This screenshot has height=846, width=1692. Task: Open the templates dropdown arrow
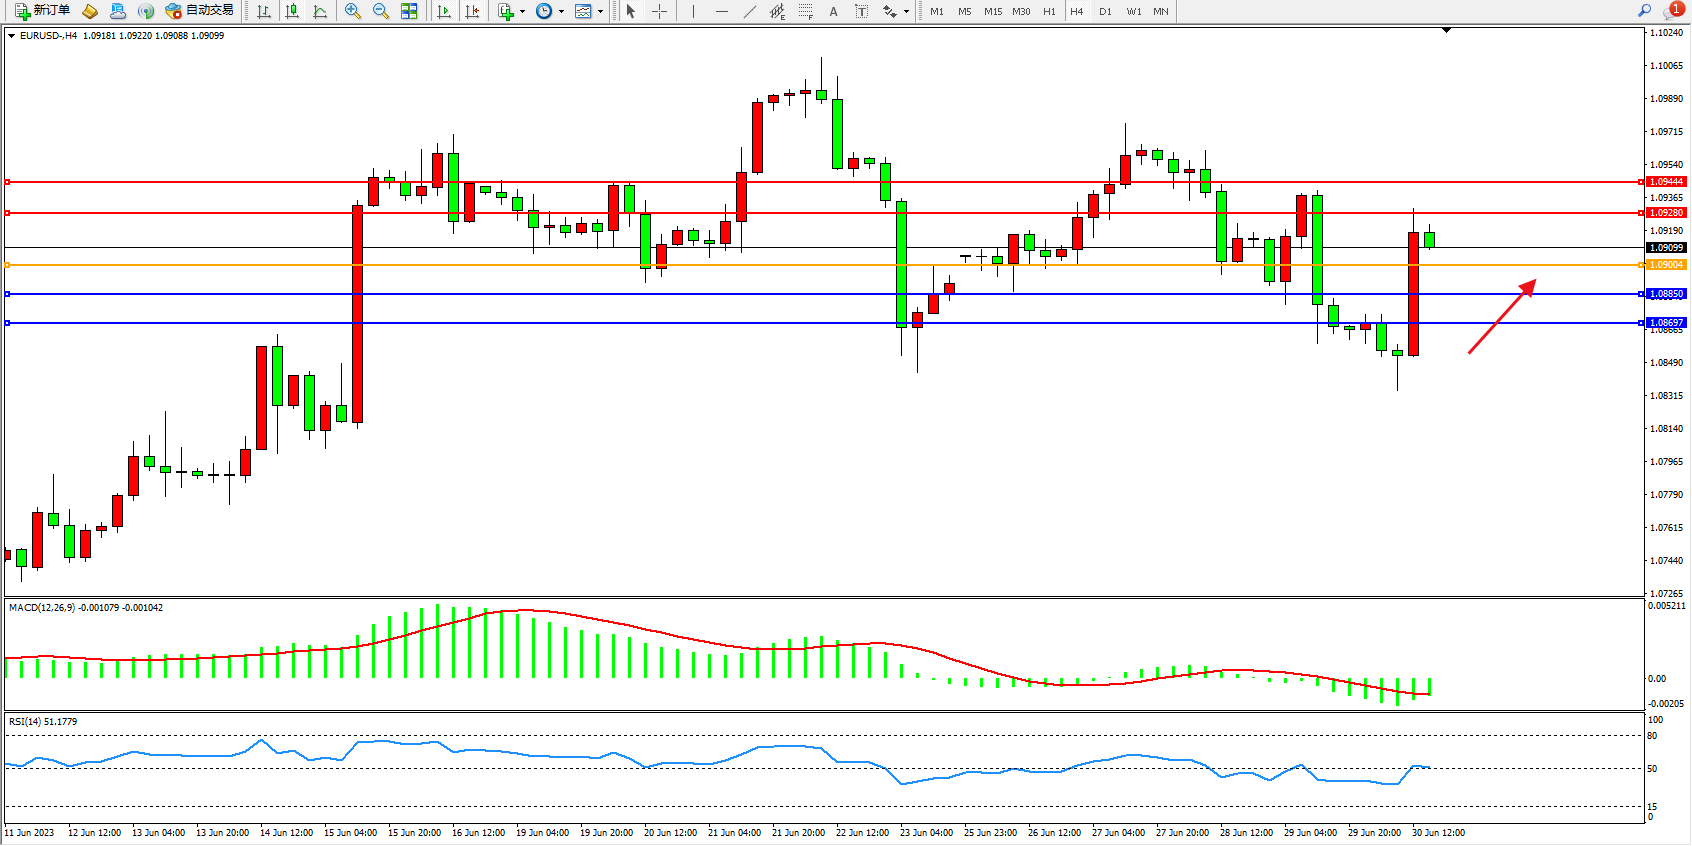pos(600,12)
